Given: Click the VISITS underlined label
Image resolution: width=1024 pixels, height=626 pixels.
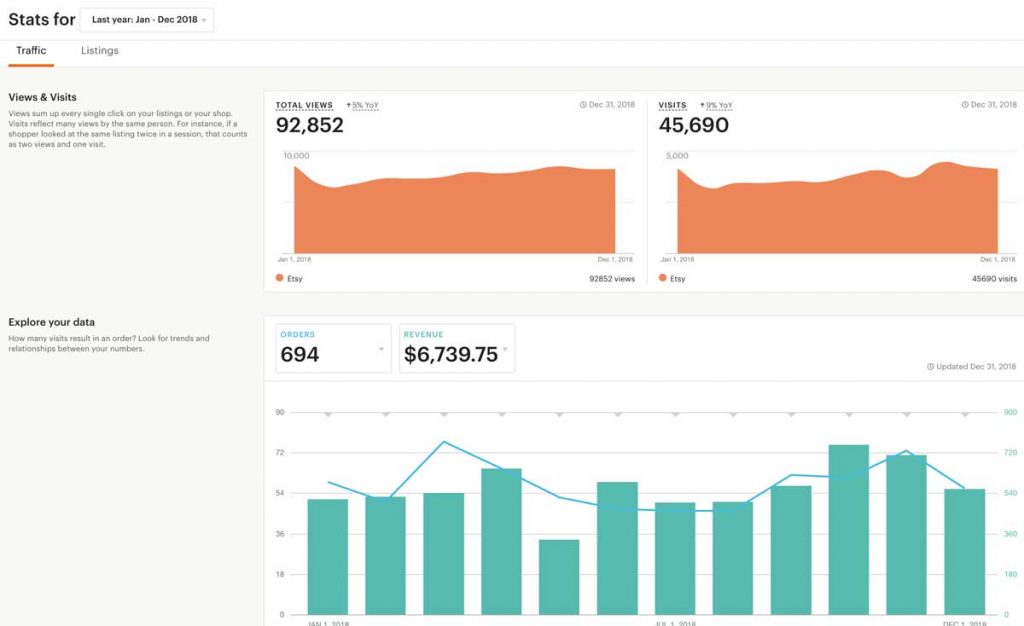Looking at the screenshot, I should pyautogui.click(x=672, y=105).
